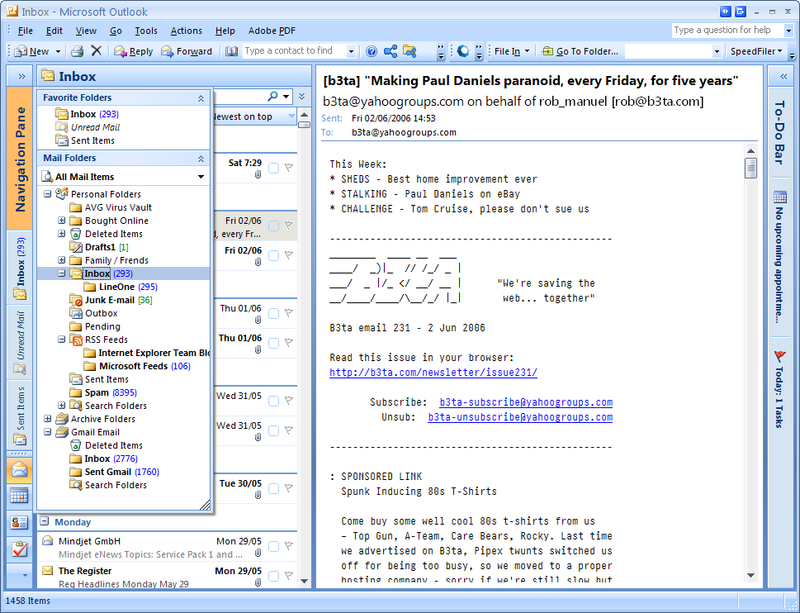The image size is (800, 613).
Task: Click the Type a contact to find field
Action: 294,51
